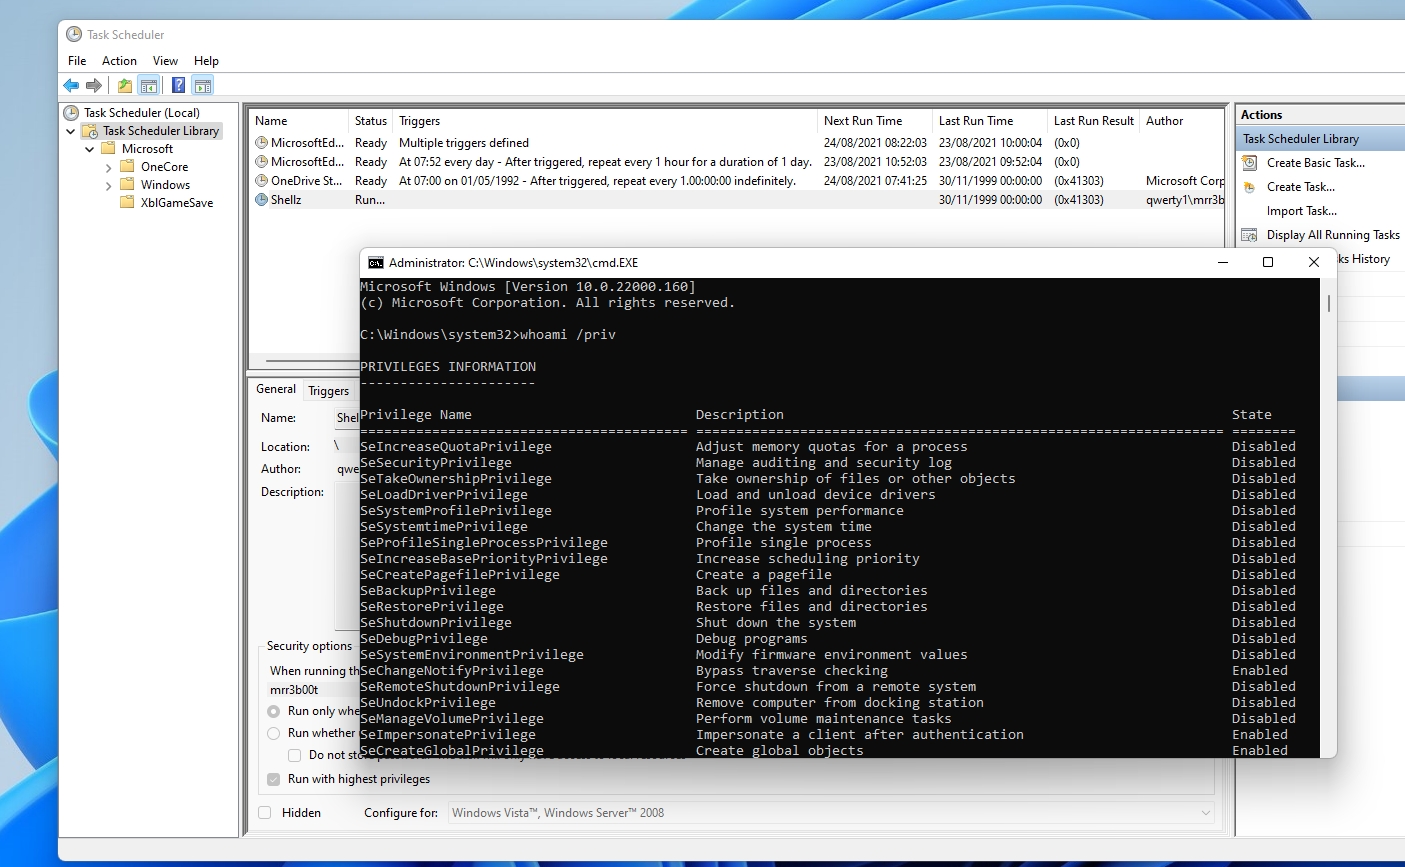Image resolution: width=1405 pixels, height=867 pixels.
Task: Click Create Task… in Actions pane
Action: click(x=1300, y=187)
